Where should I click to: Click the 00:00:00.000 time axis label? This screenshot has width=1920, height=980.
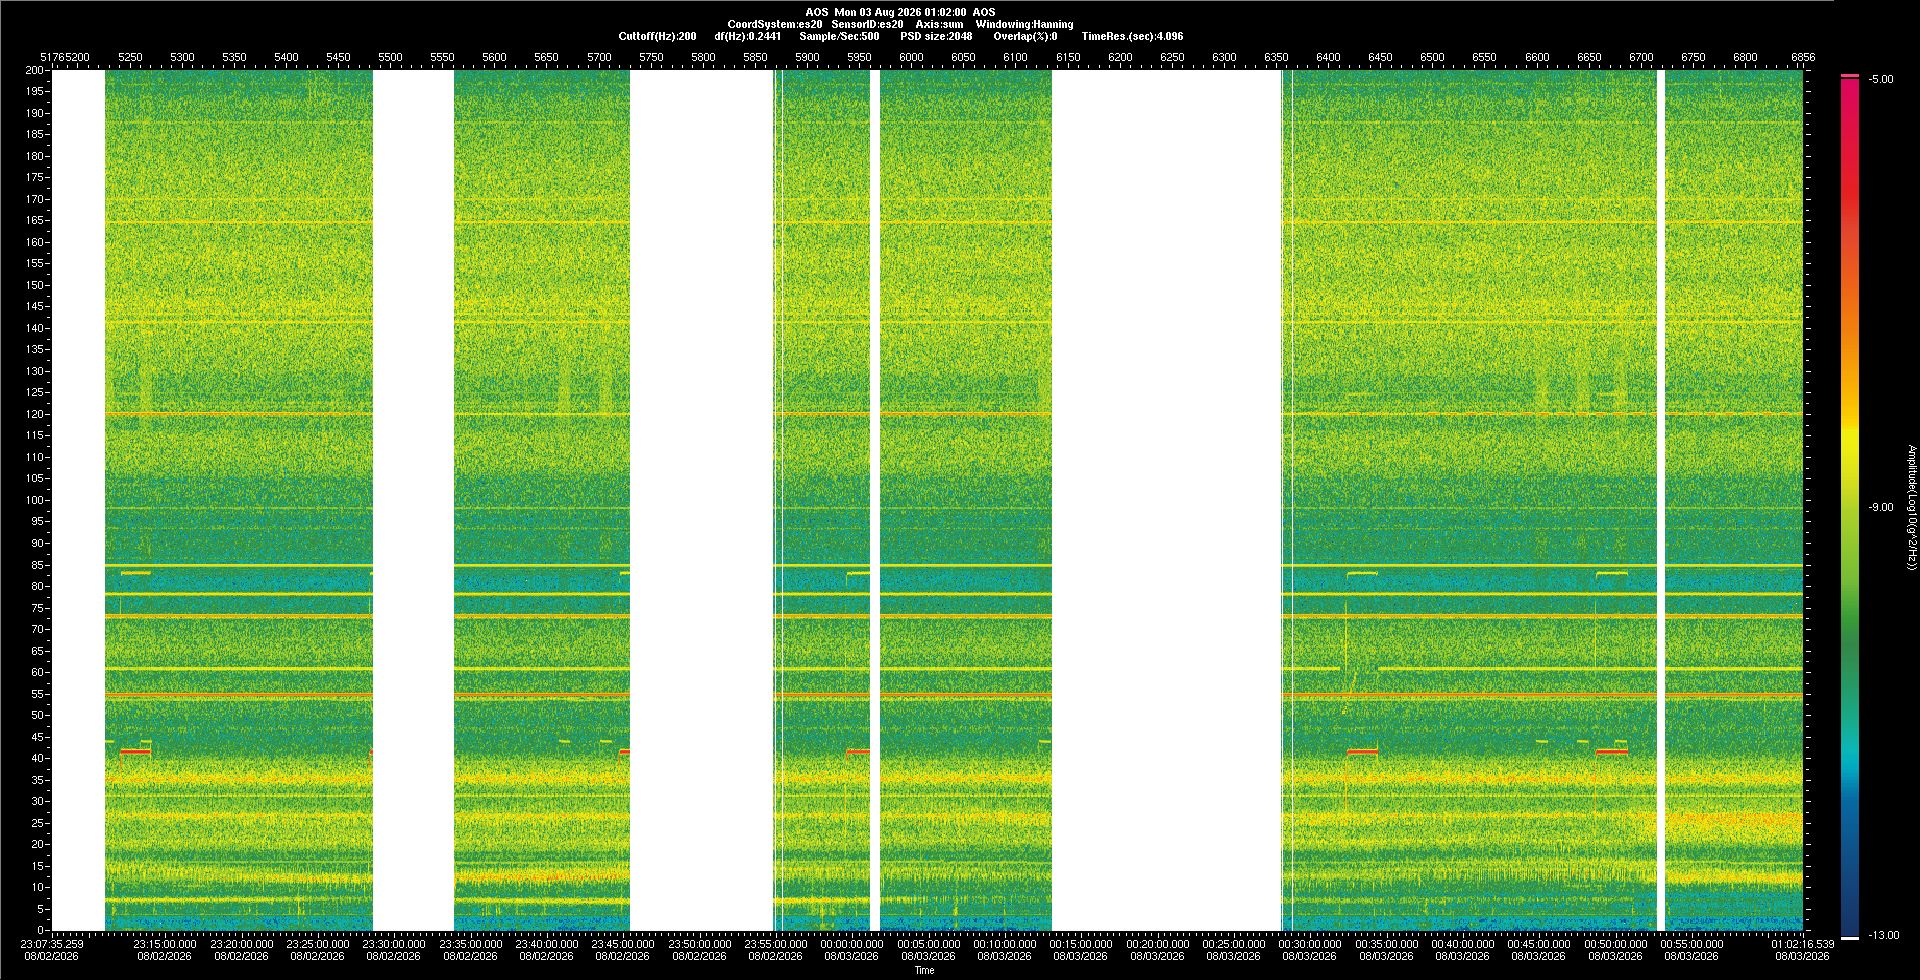coord(852,944)
